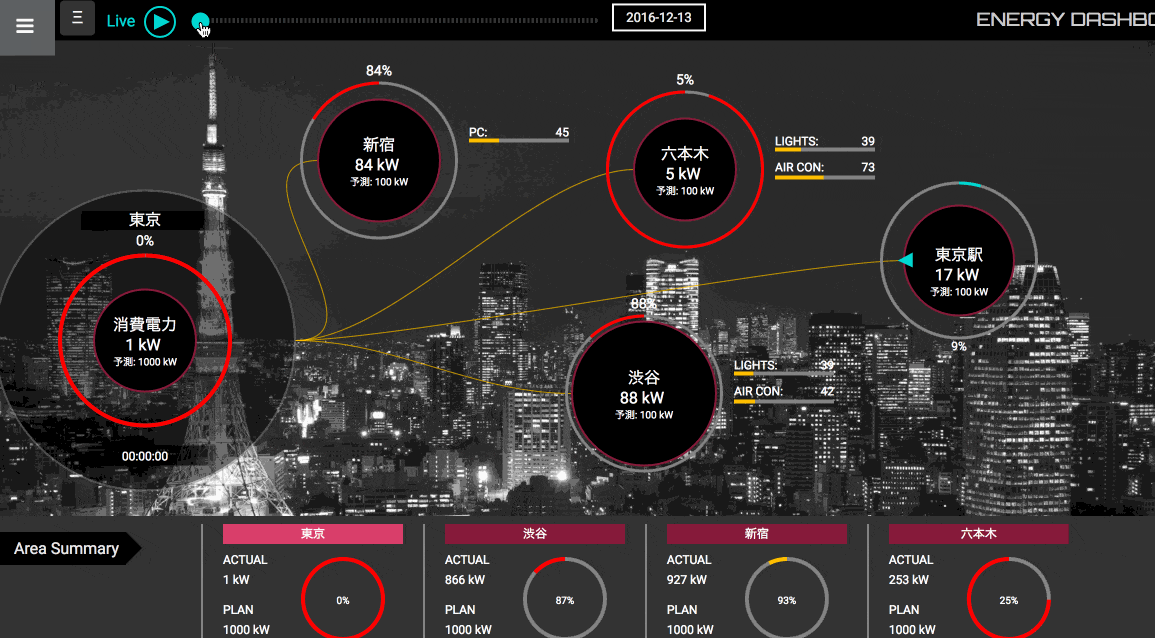
Task: Select the 渋谷 88 kW node
Action: (x=644, y=393)
